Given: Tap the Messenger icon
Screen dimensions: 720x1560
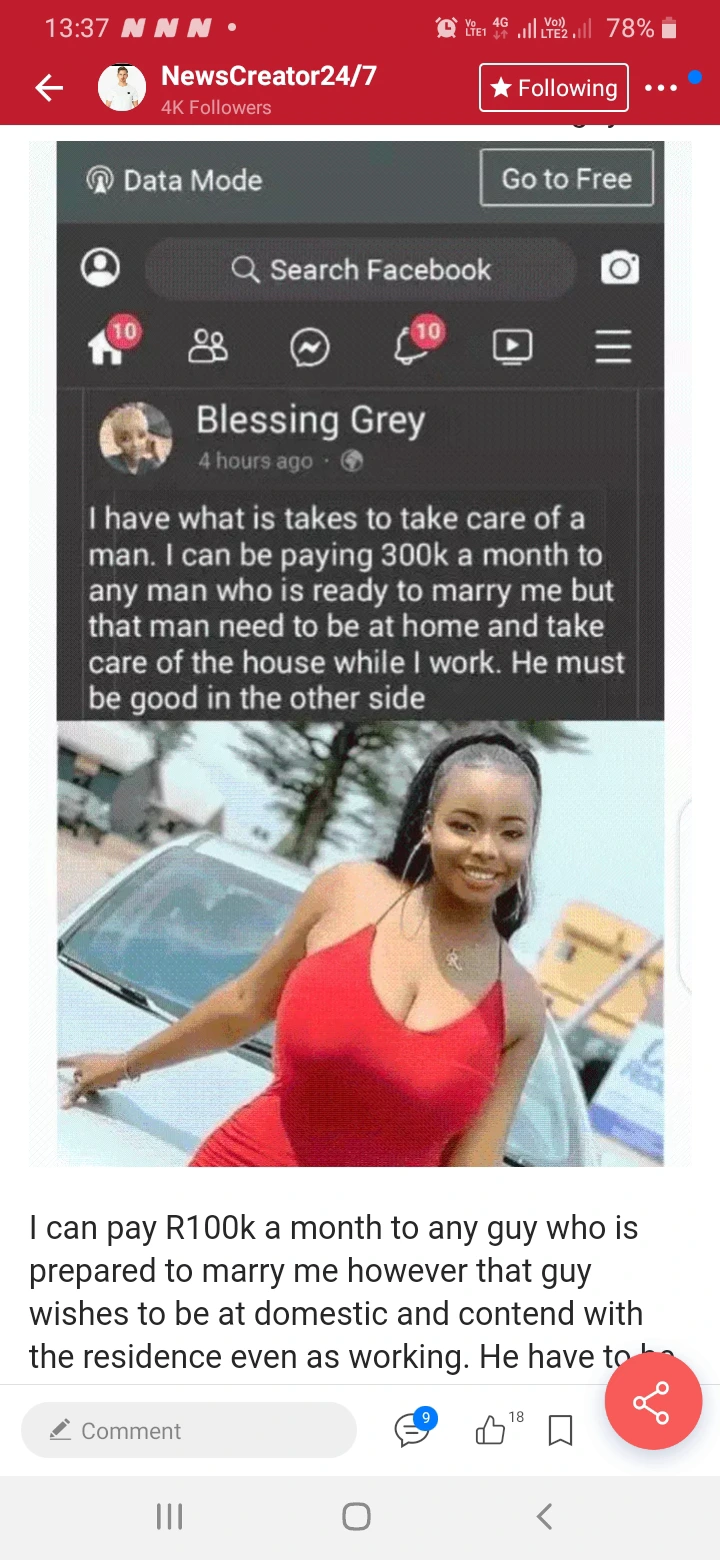Looking at the screenshot, I should pyautogui.click(x=310, y=348).
